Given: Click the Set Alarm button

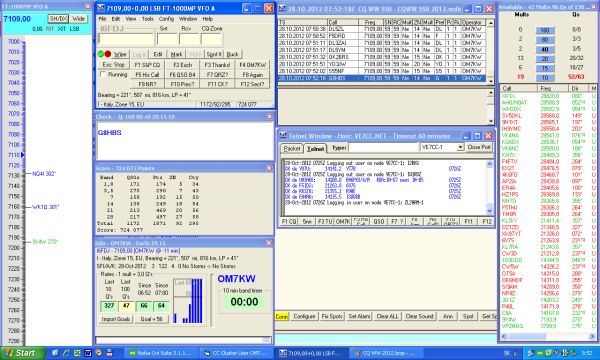Looking at the screenshot, I should click(359, 316).
